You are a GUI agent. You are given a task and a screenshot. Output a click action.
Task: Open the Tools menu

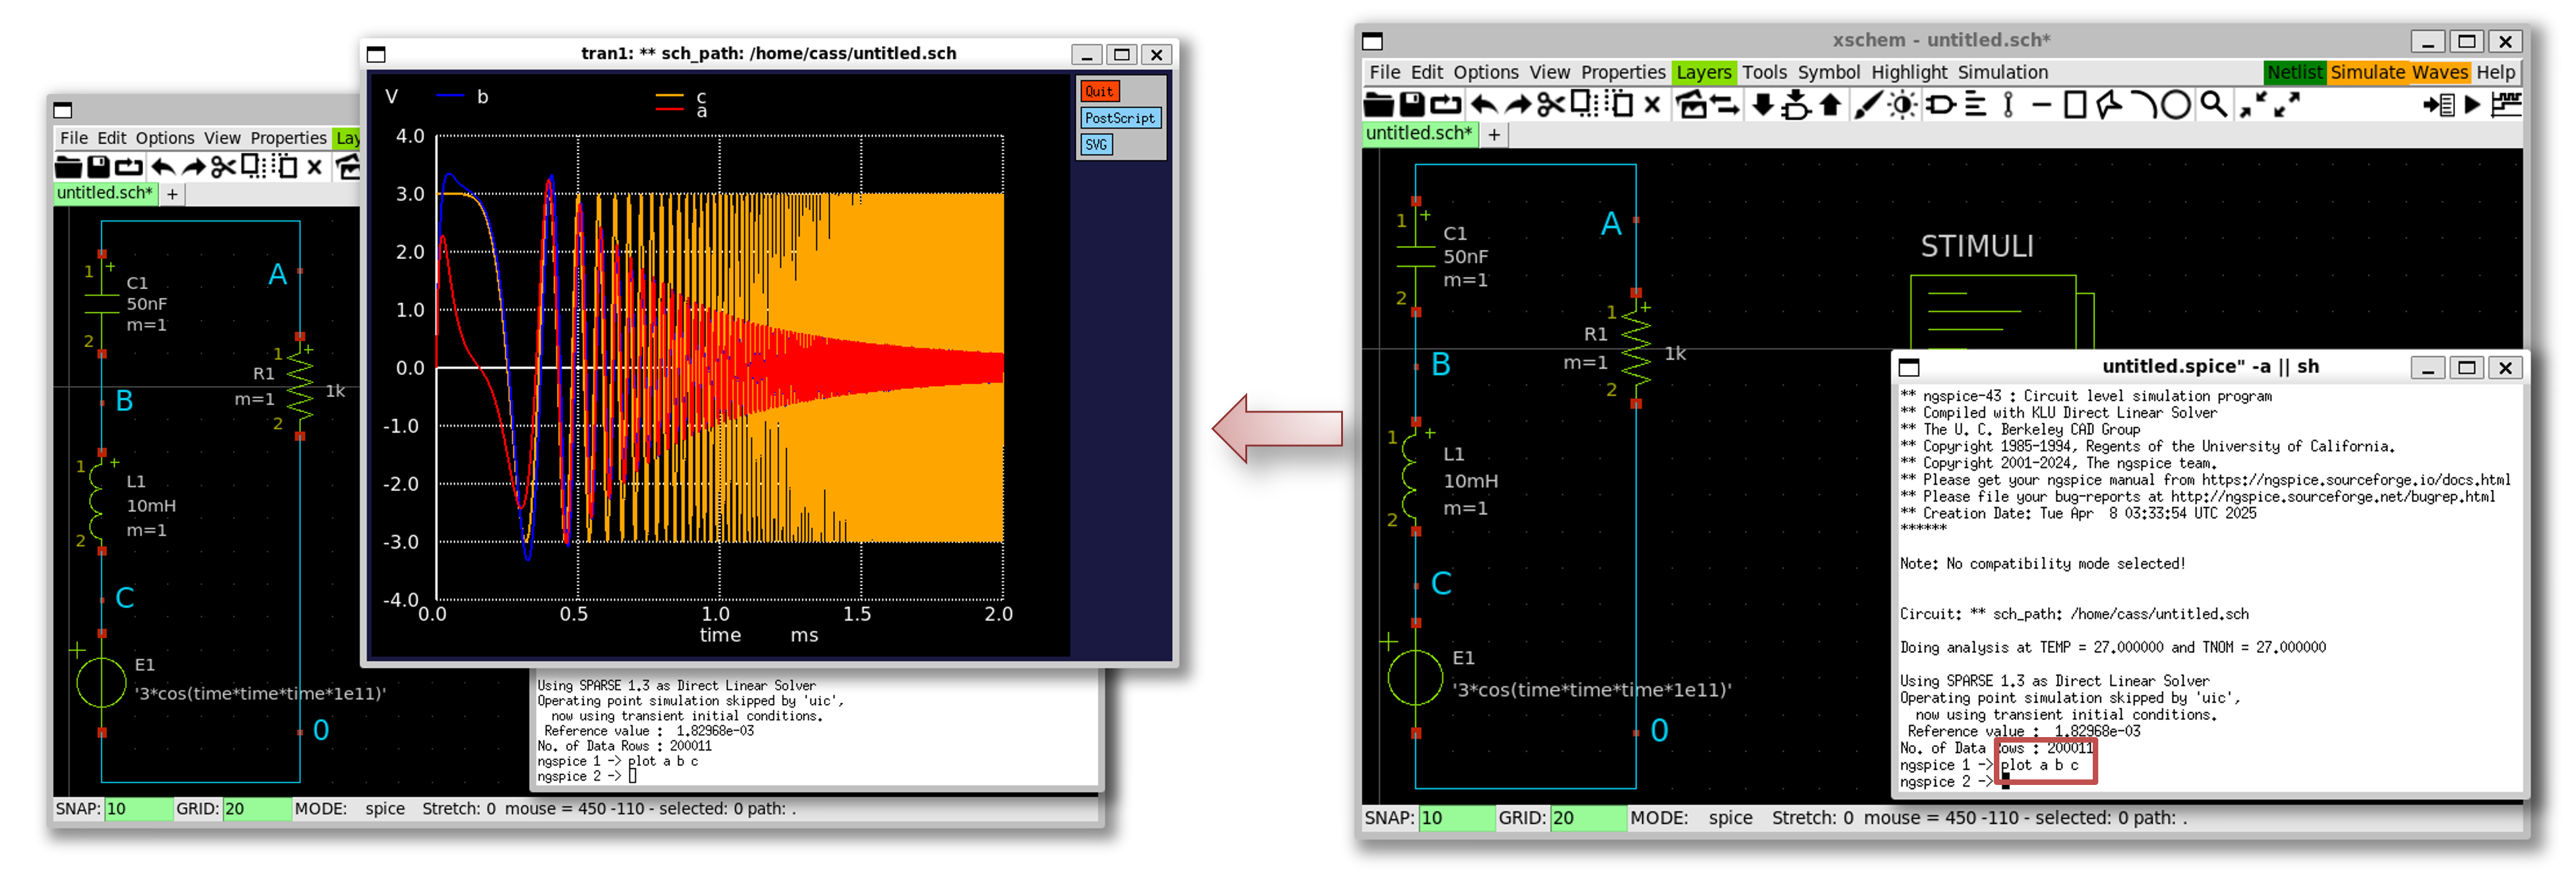[1764, 72]
